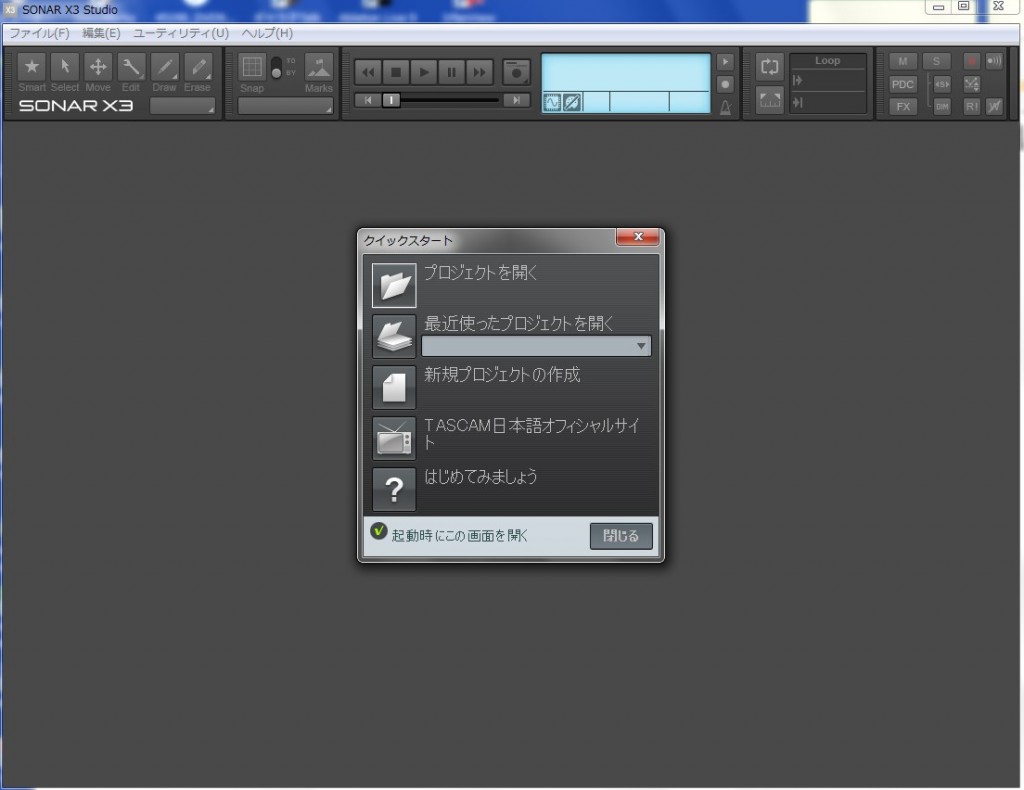Flip the Snap To/By switch
Screen dimensions: 1024x790
click(276, 67)
